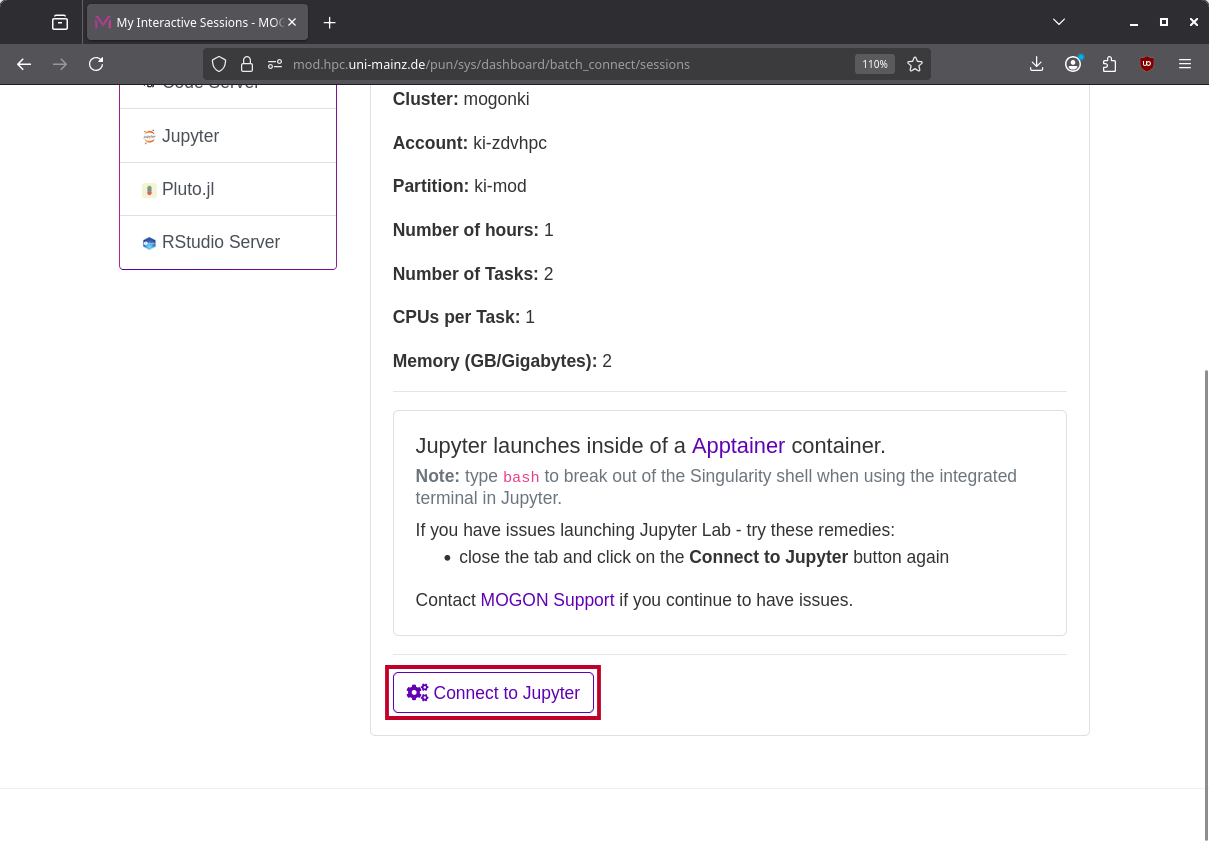The width and height of the screenshot is (1209, 842).
Task: Click the 'Partition: ki-mod' text
Action: [460, 186]
